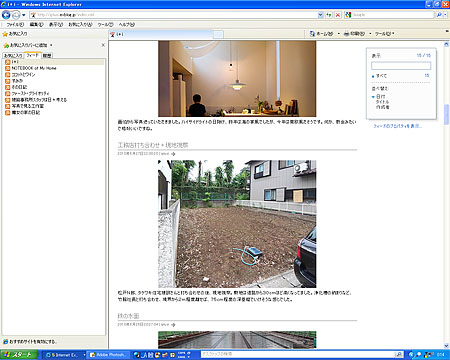Click the Forward navigation arrow button
This screenshot has width=450, height=360.
coord(16,15)
